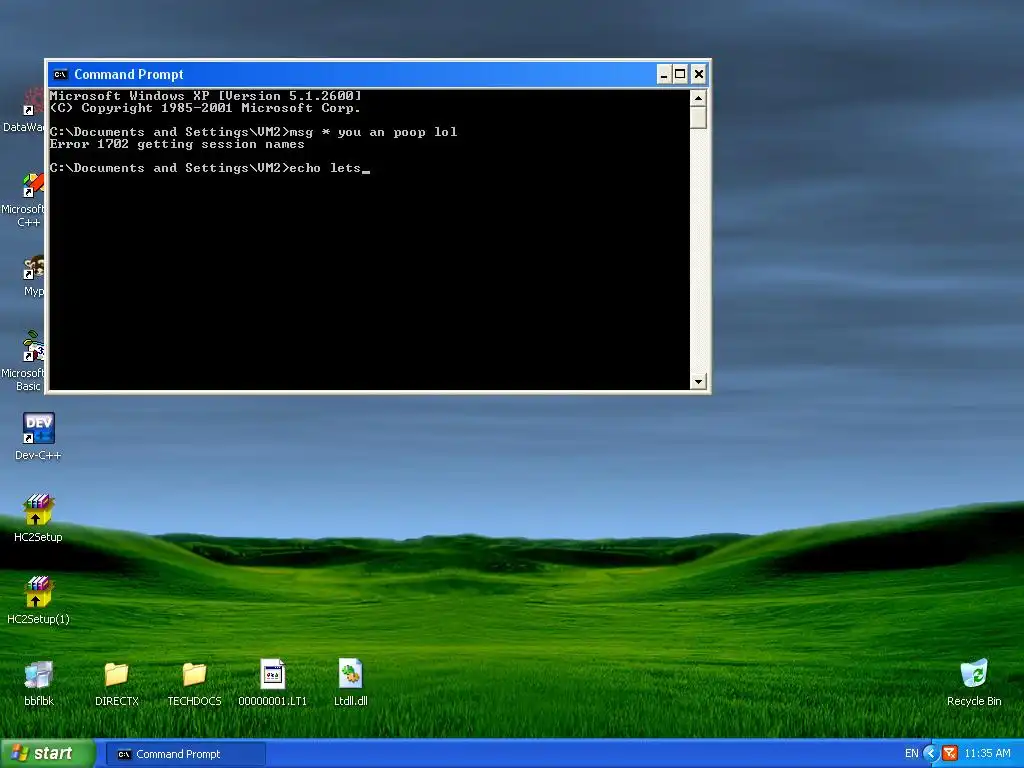Click the Copyright 1985-2001 Microsoft Corp. line
The height and width of the screenshot is (768, 1024).
coord(205,108)
